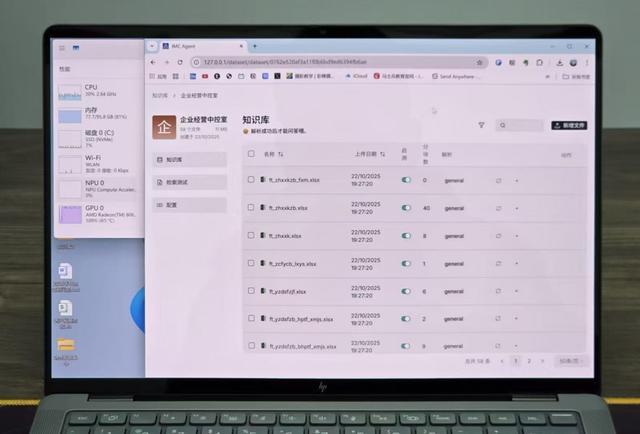Click the dark 新增文件 button
Screen dimensions: 640x434
(x=569, y=125)
